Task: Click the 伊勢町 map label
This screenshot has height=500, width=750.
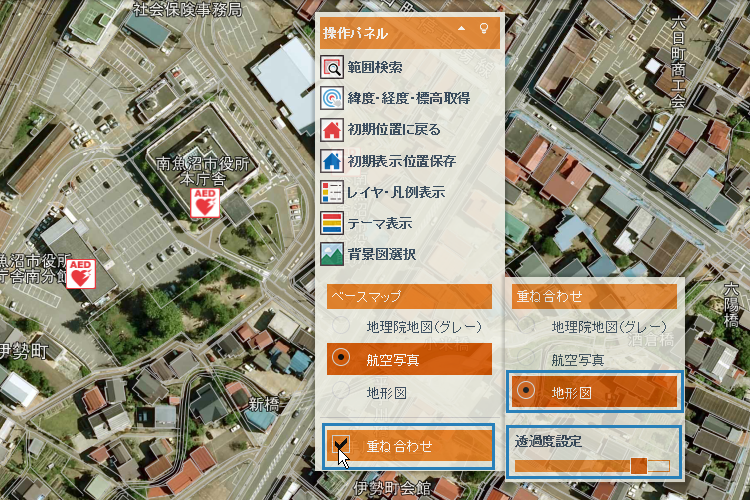Action: point(23,352)
